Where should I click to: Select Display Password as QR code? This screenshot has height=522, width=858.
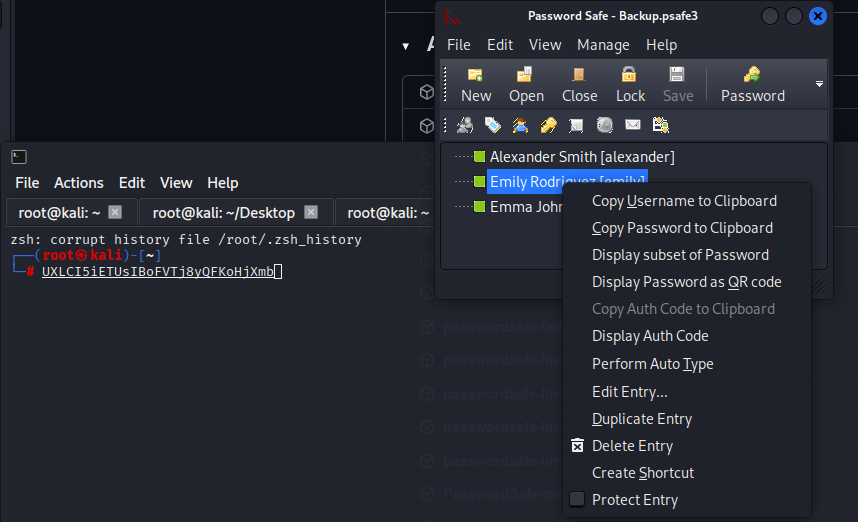[687, 282]
